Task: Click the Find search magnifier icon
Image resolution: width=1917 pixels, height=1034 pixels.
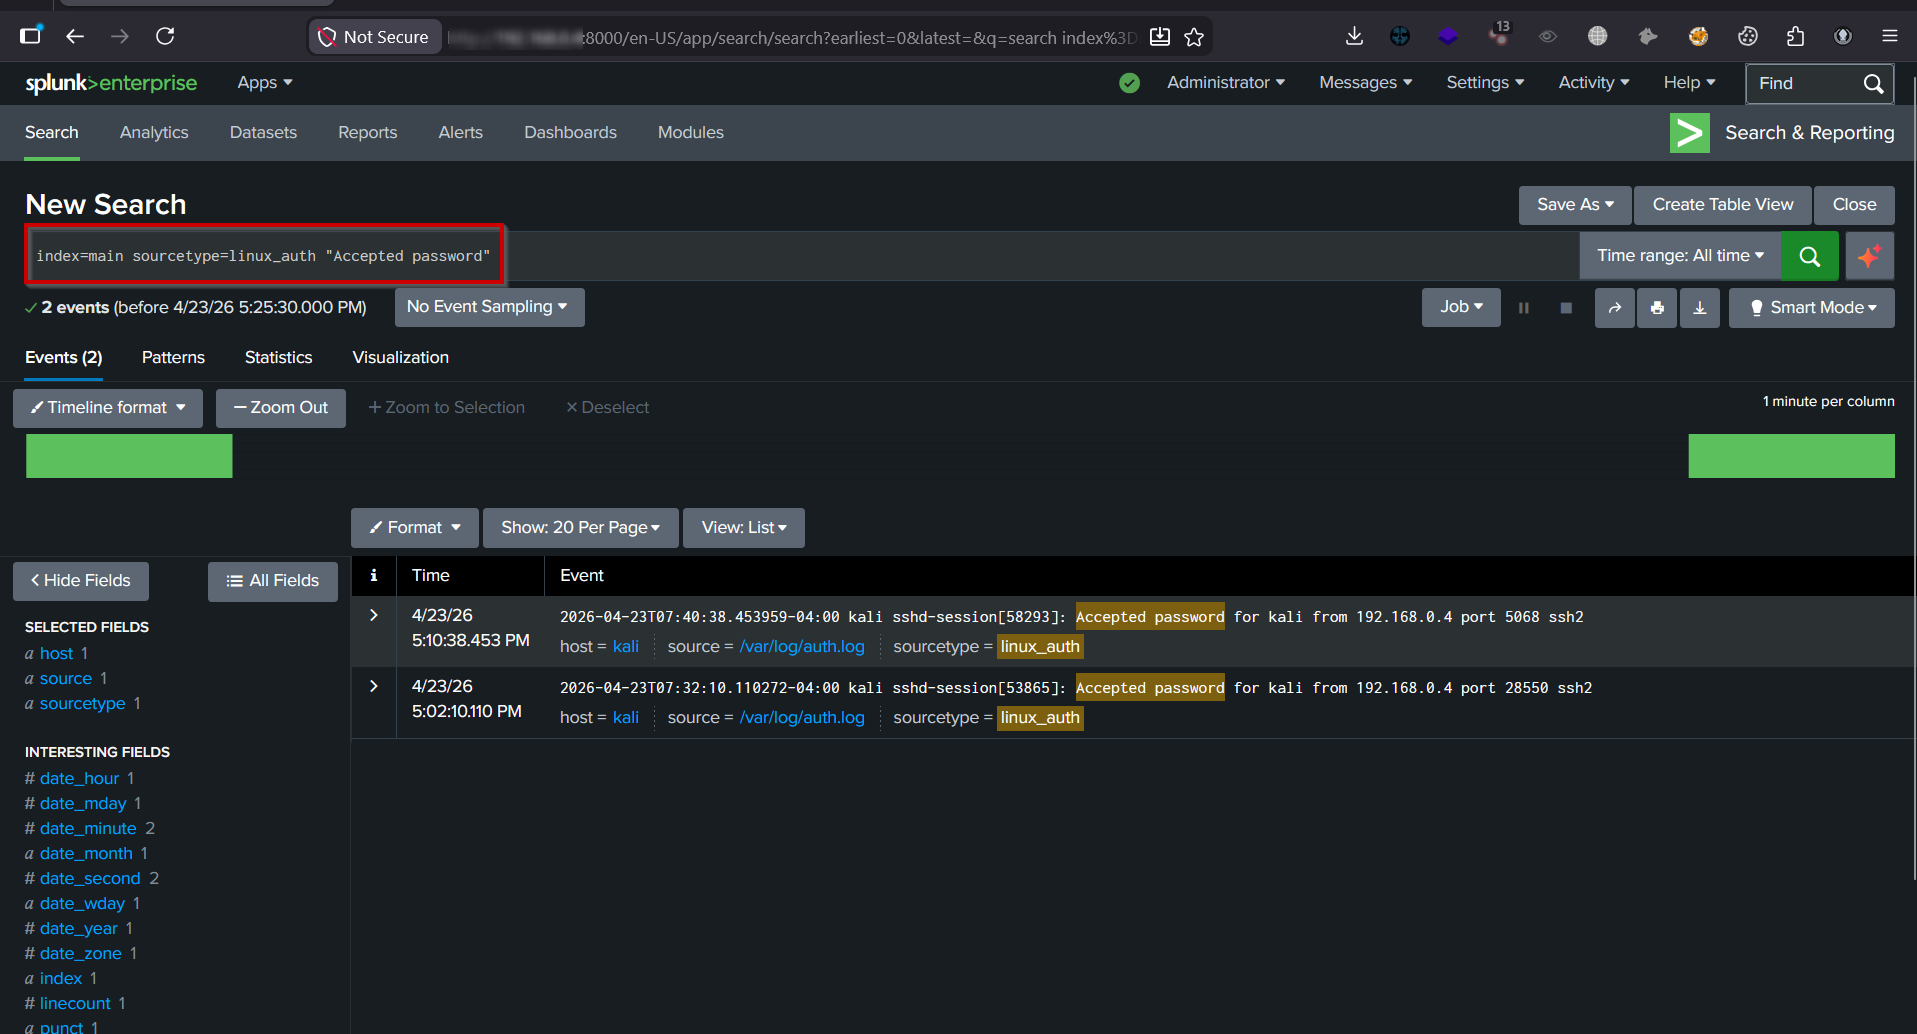Action: pyautogui.click(x=1873, y=84)
